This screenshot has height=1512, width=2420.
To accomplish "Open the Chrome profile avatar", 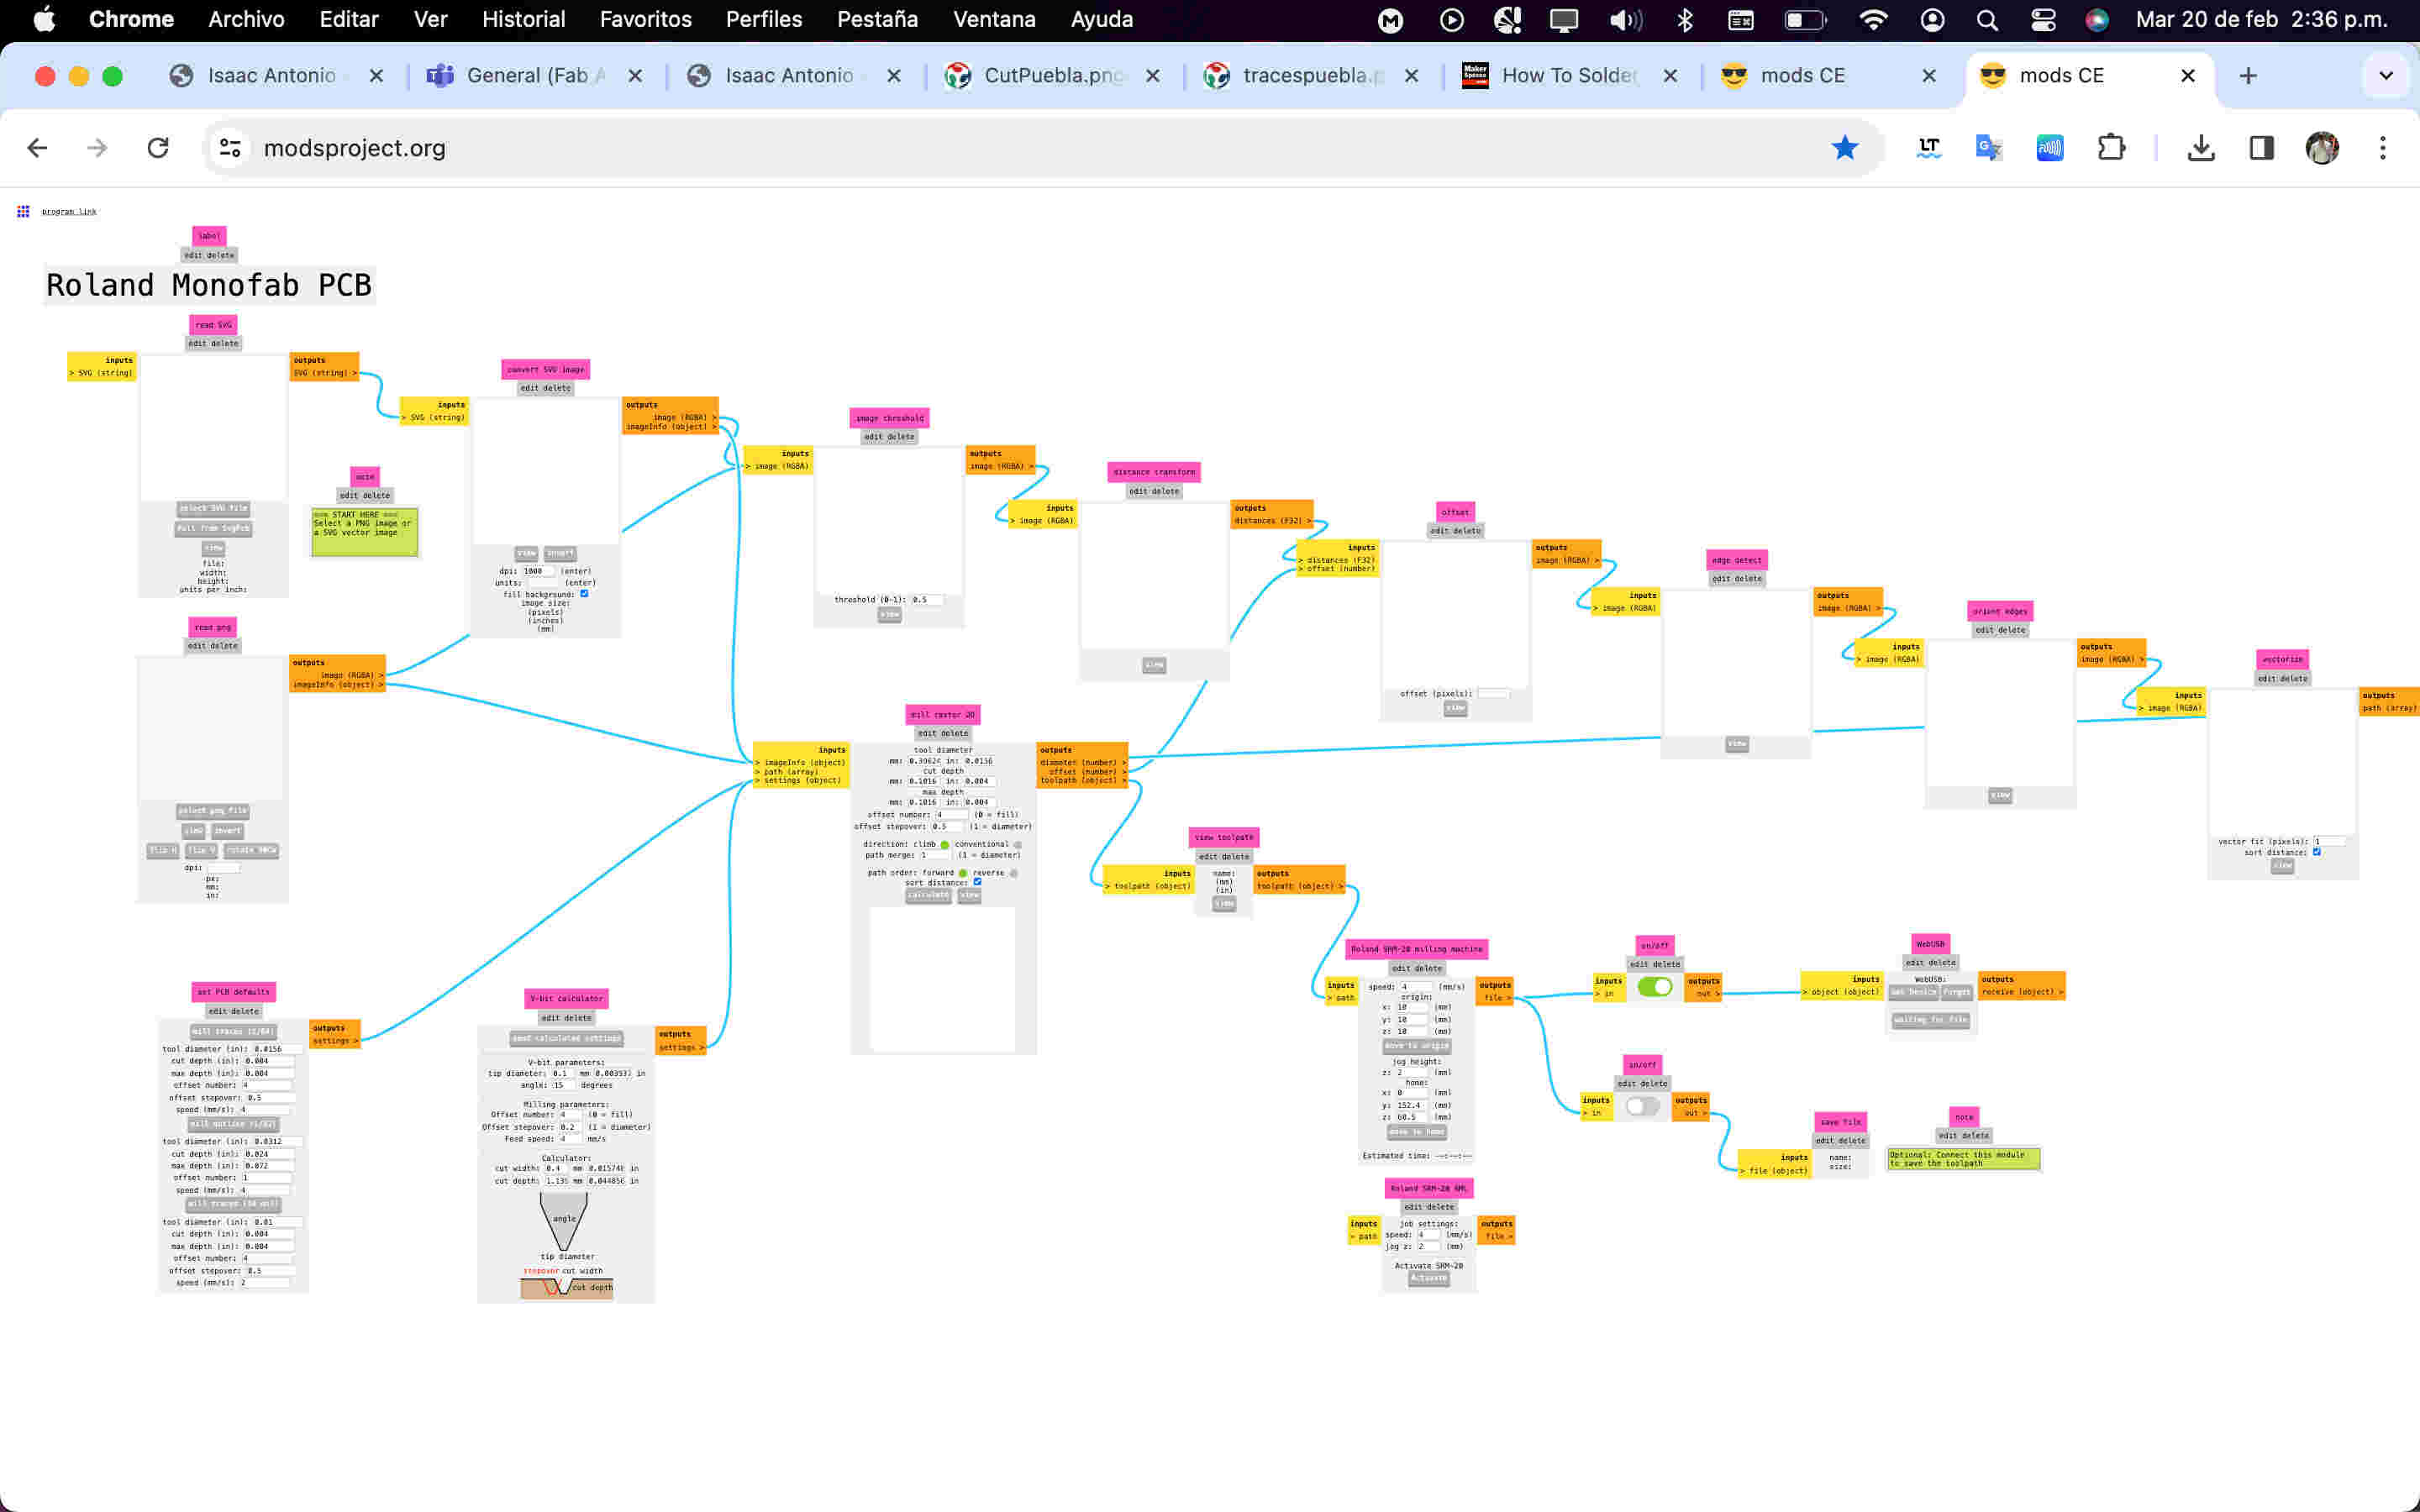I will pos(2322,148).
